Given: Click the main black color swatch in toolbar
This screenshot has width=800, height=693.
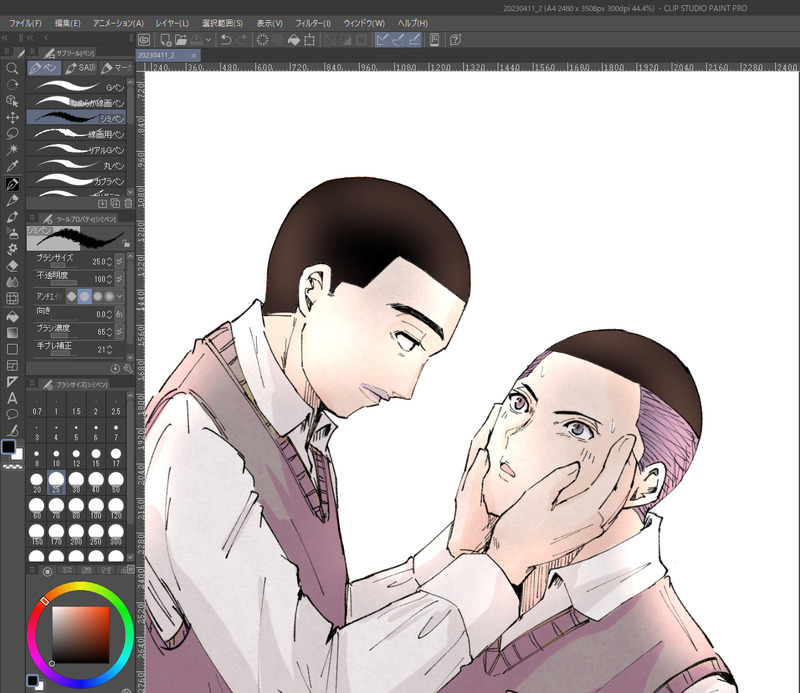Looking at the screenshot, I should tap(9, 447).
